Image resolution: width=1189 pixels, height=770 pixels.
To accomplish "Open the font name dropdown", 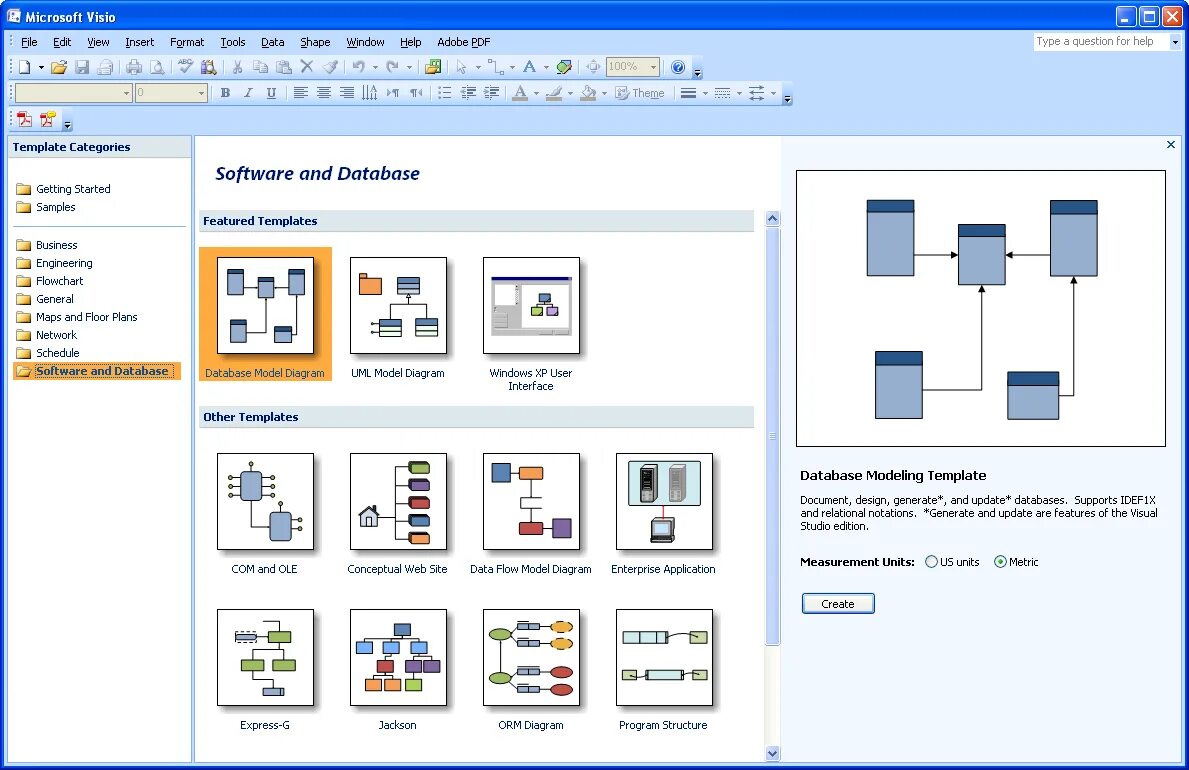I will point(127,93).
